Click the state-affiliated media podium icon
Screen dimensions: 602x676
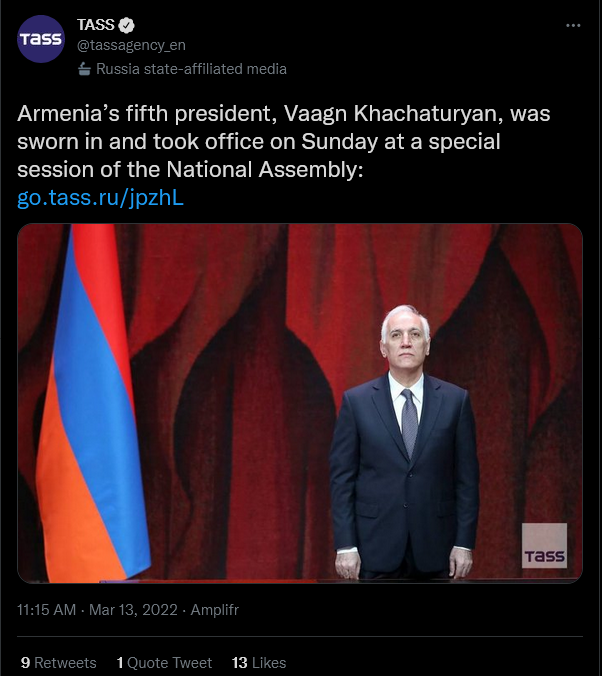[x=84, y=69]
